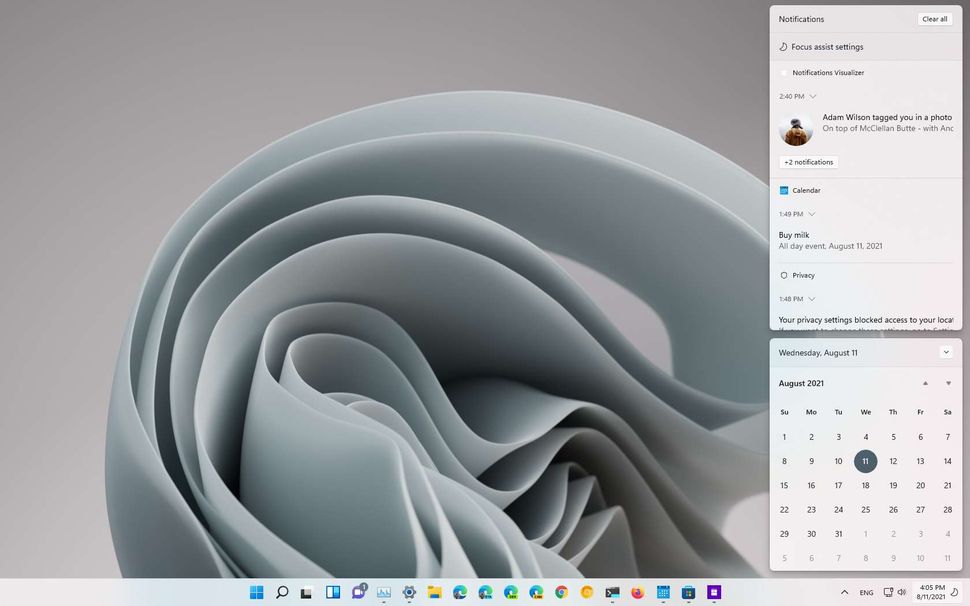Expand the Notifications Visualizer notification

[x=813, y=96]
